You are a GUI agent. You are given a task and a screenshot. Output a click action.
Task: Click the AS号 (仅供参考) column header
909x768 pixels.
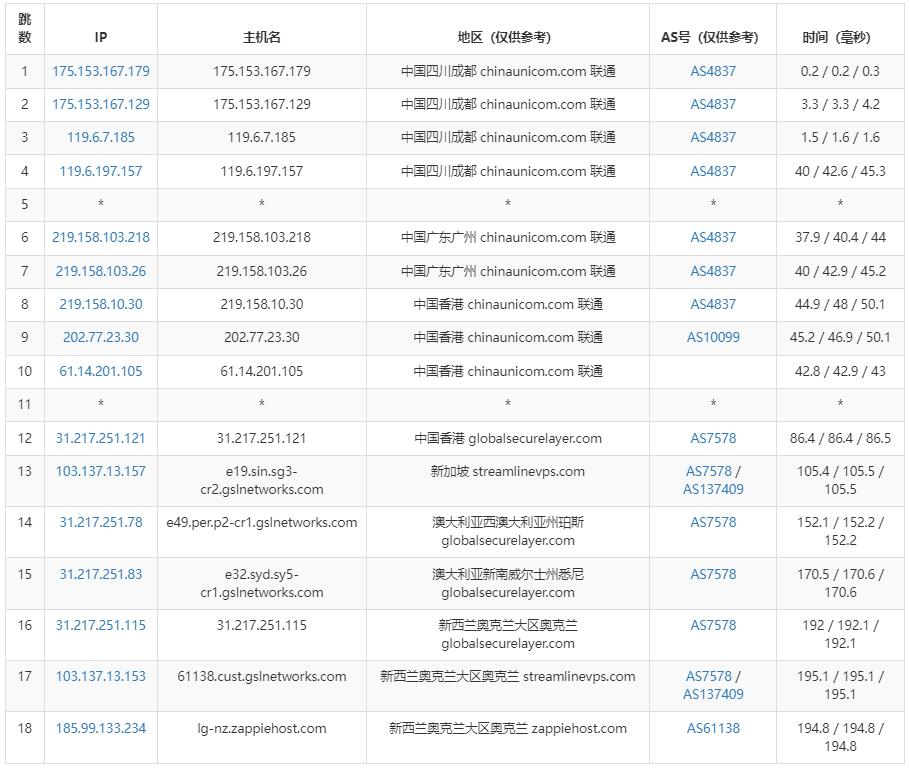coord(710,37)
